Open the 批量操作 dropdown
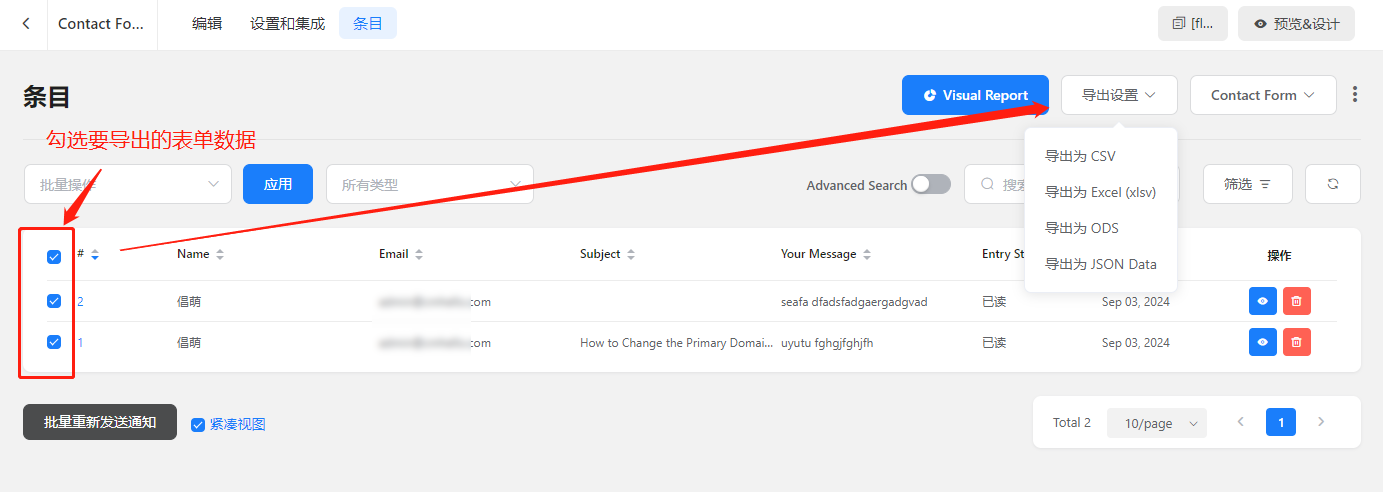This screenshot has height=492, width=1383. 128,184
